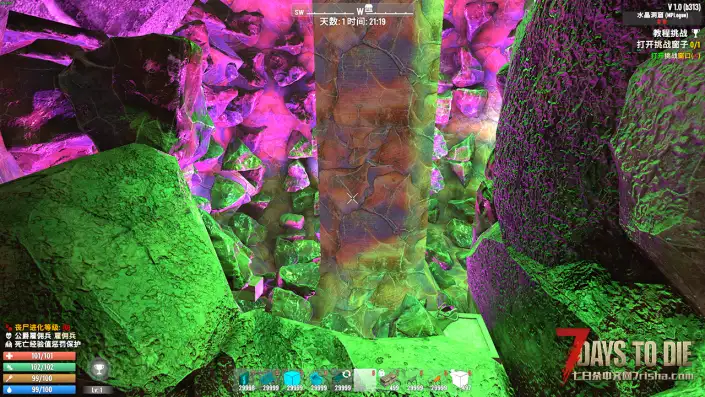Click the green stamina bar 102/102

(39, 367)
